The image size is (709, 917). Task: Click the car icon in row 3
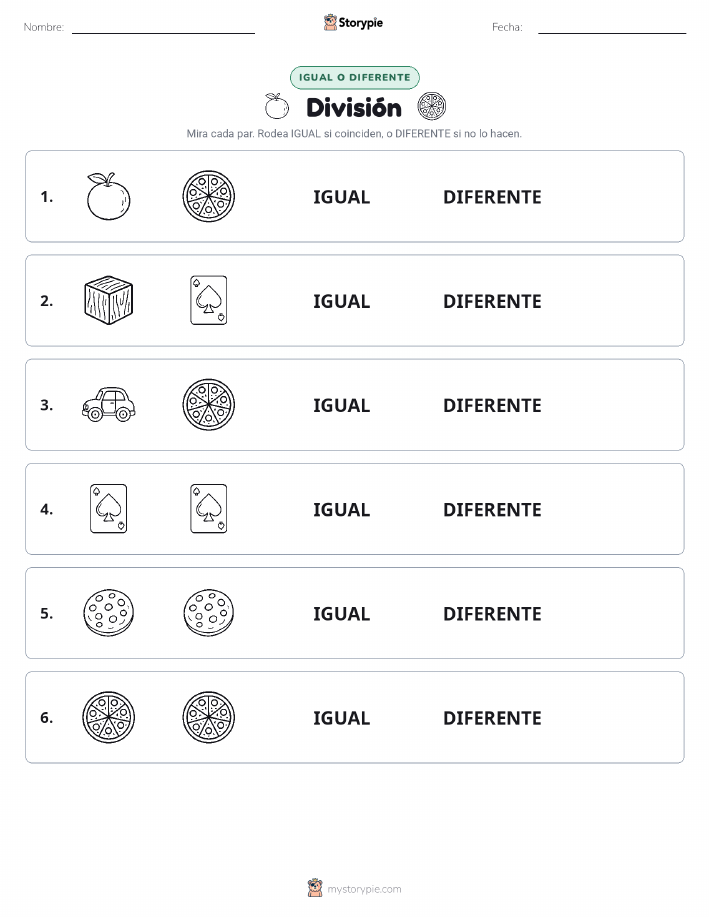point(109,405)
